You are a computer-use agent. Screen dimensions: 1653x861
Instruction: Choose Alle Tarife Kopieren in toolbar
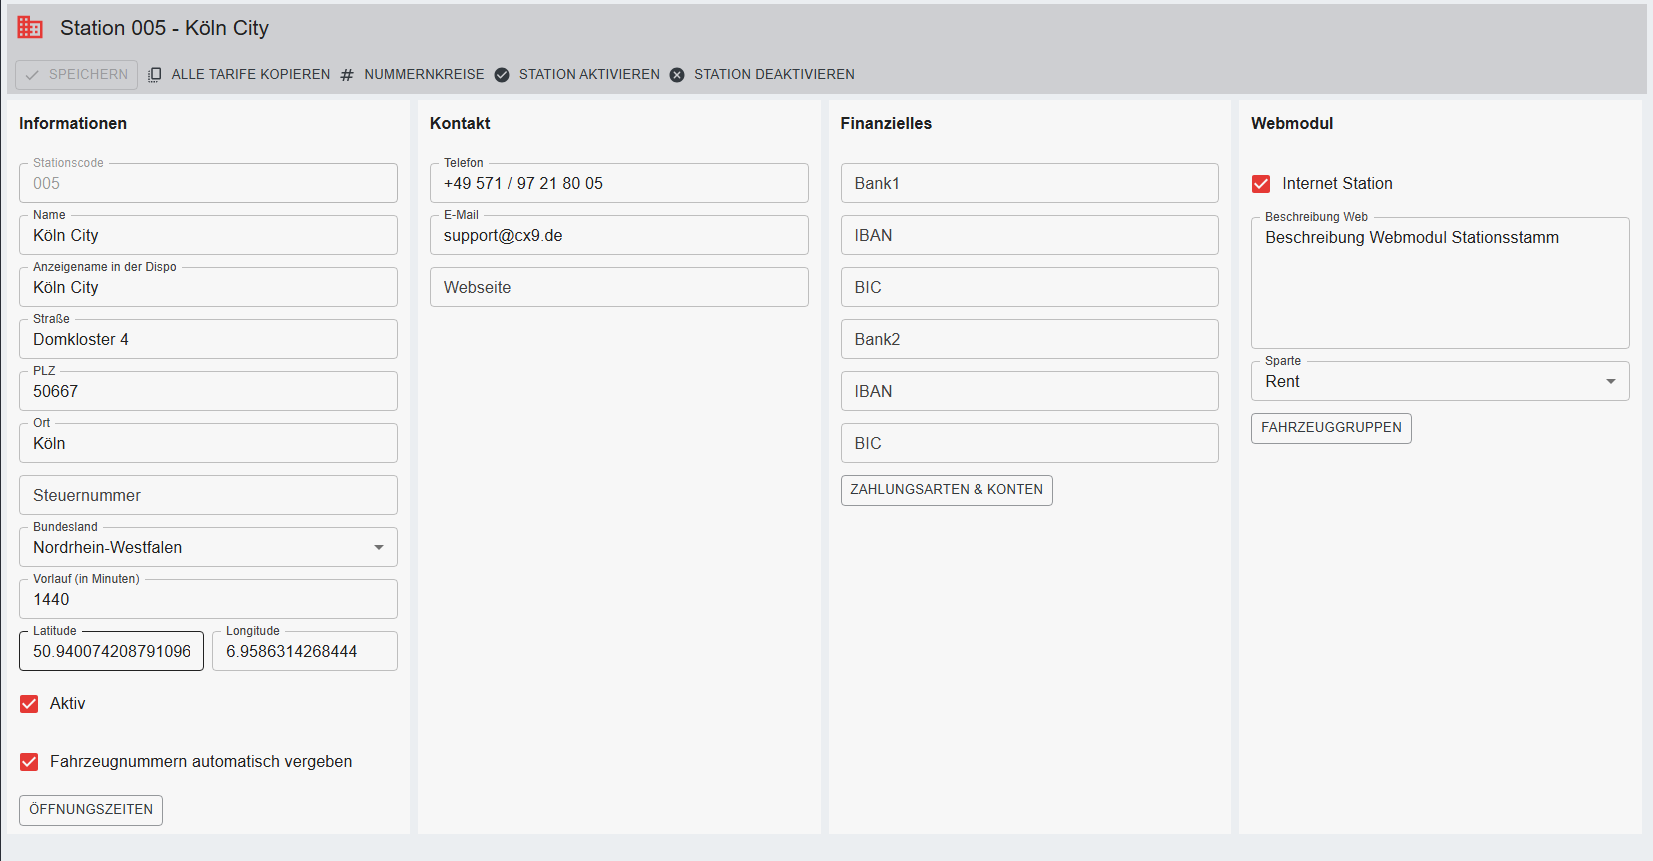tap(250, 75)
